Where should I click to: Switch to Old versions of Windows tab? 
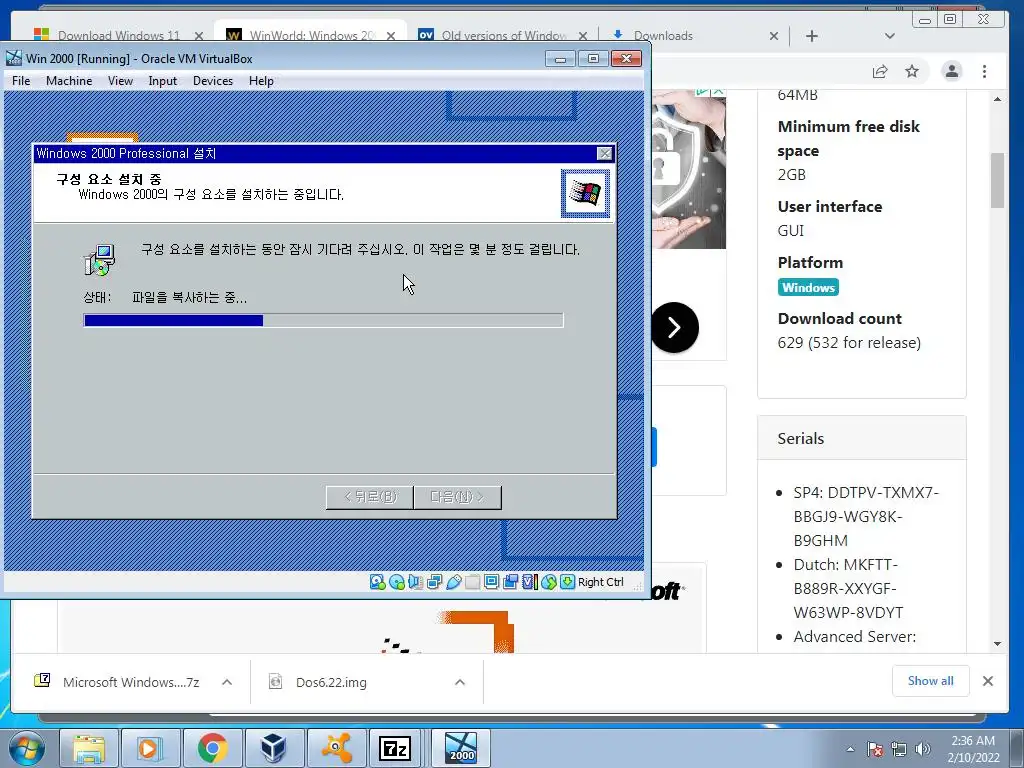click(x=503, y=35)
